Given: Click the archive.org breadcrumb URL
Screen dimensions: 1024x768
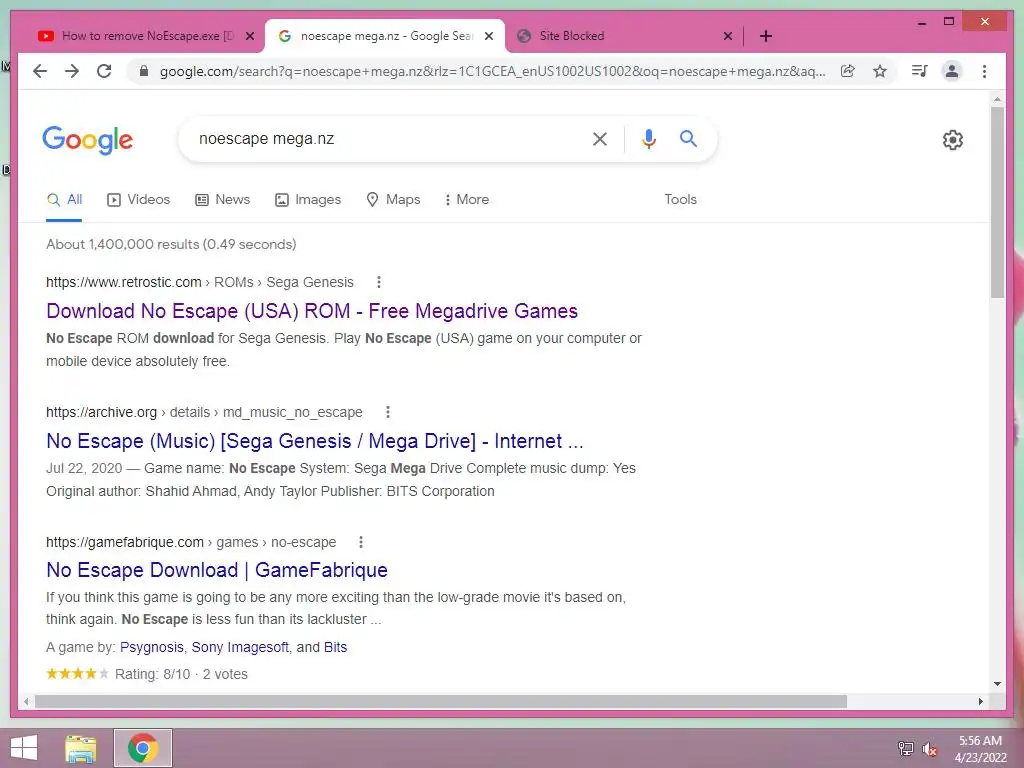Looking at the screenshot, I should tap(204, 412).
